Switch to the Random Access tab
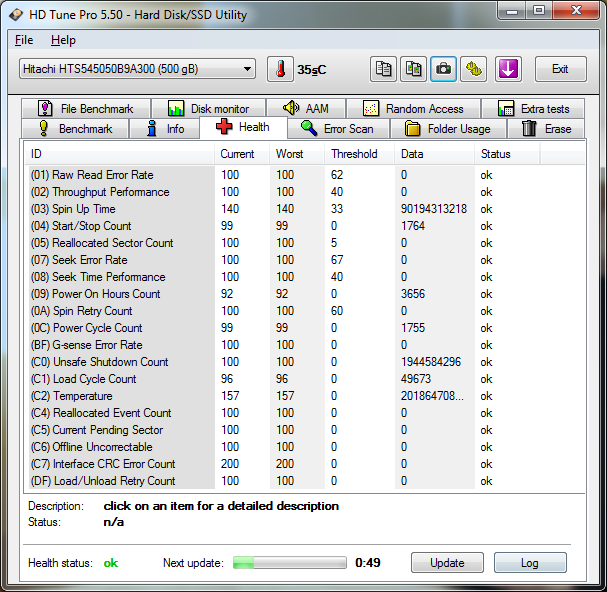The width and height of the screenshot is (607, 592). [413, 108]
